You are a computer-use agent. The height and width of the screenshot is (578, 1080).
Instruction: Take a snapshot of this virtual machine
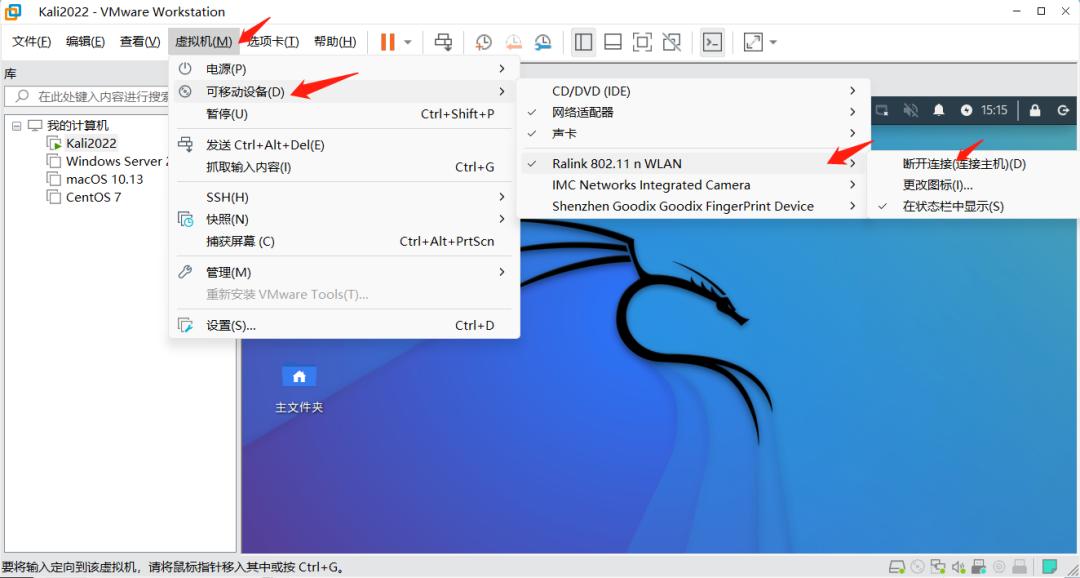483,42
